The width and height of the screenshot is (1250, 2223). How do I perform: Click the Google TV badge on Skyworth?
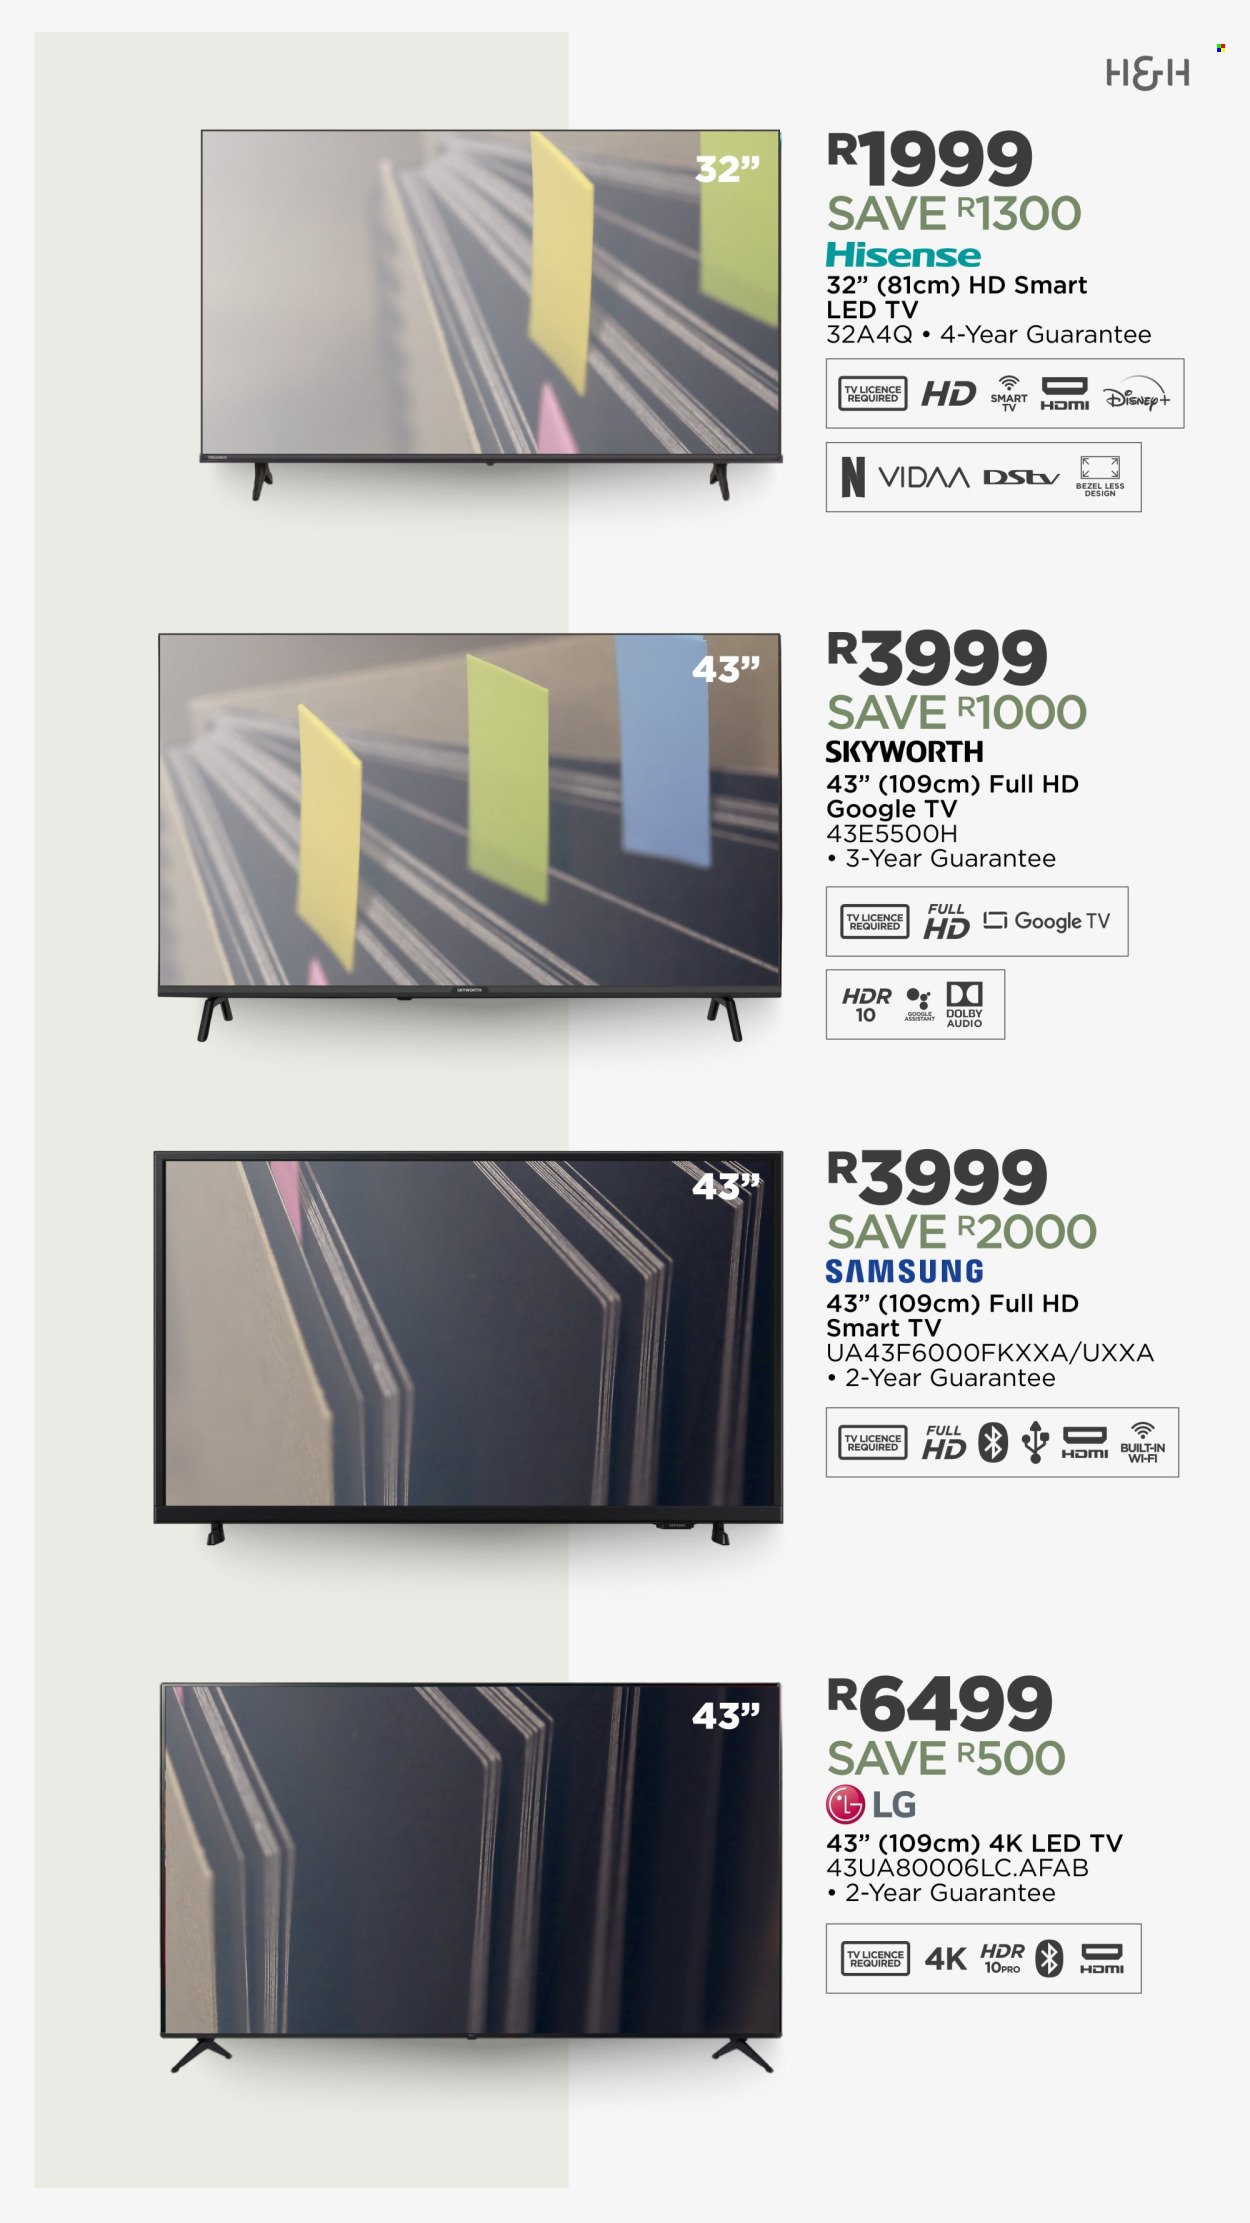click(1047, 921)
